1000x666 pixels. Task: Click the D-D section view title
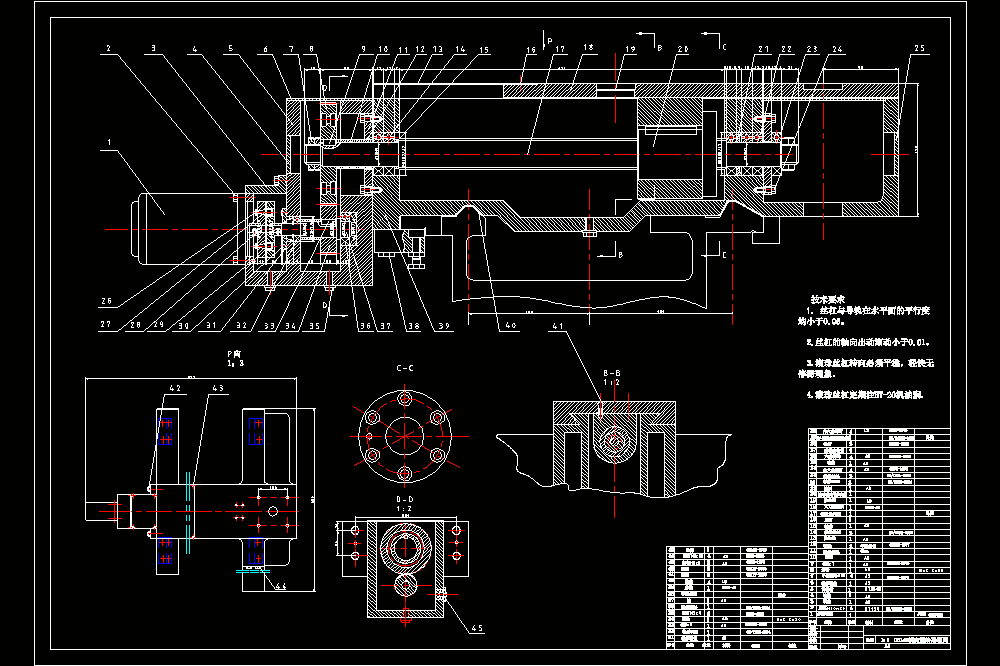click(x=405, y=500)
